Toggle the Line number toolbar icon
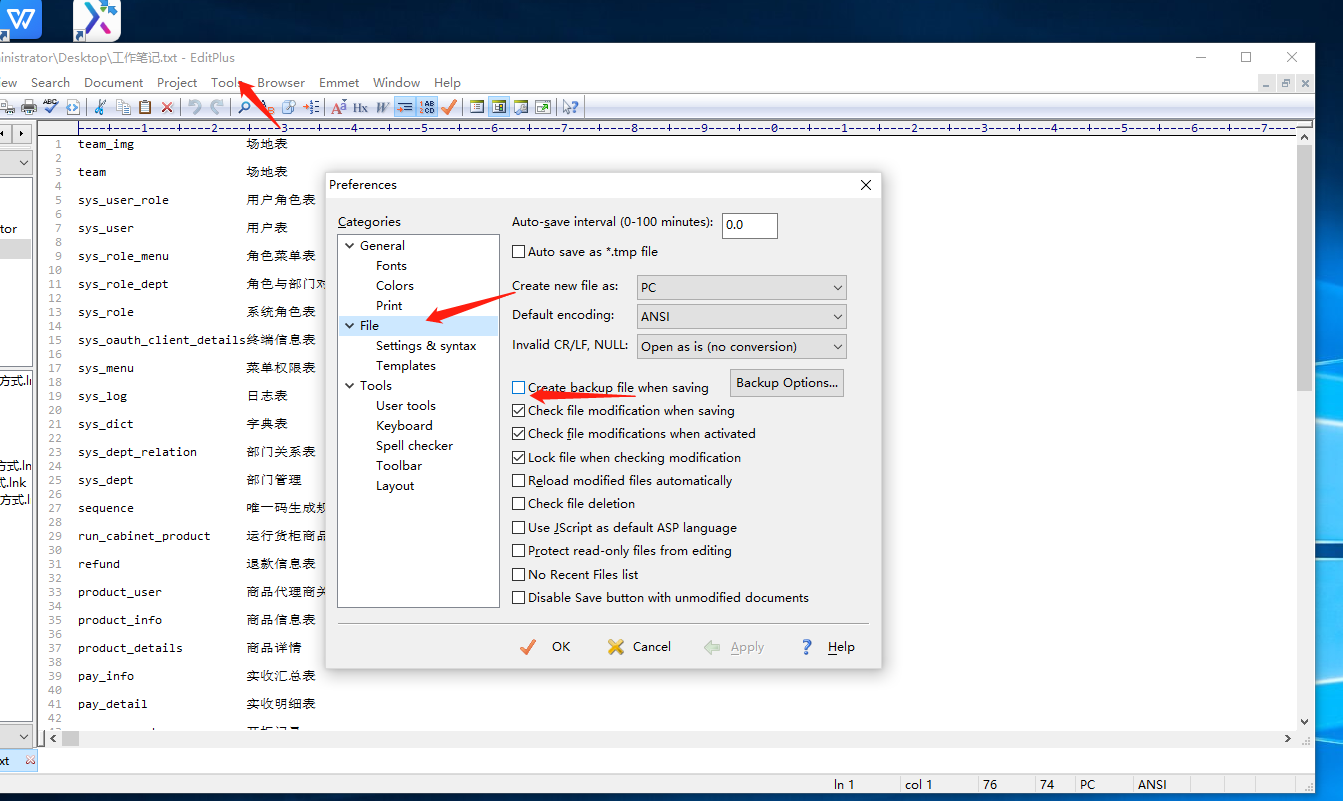Viewport: 1343px width, 801px height. (427, 107)
